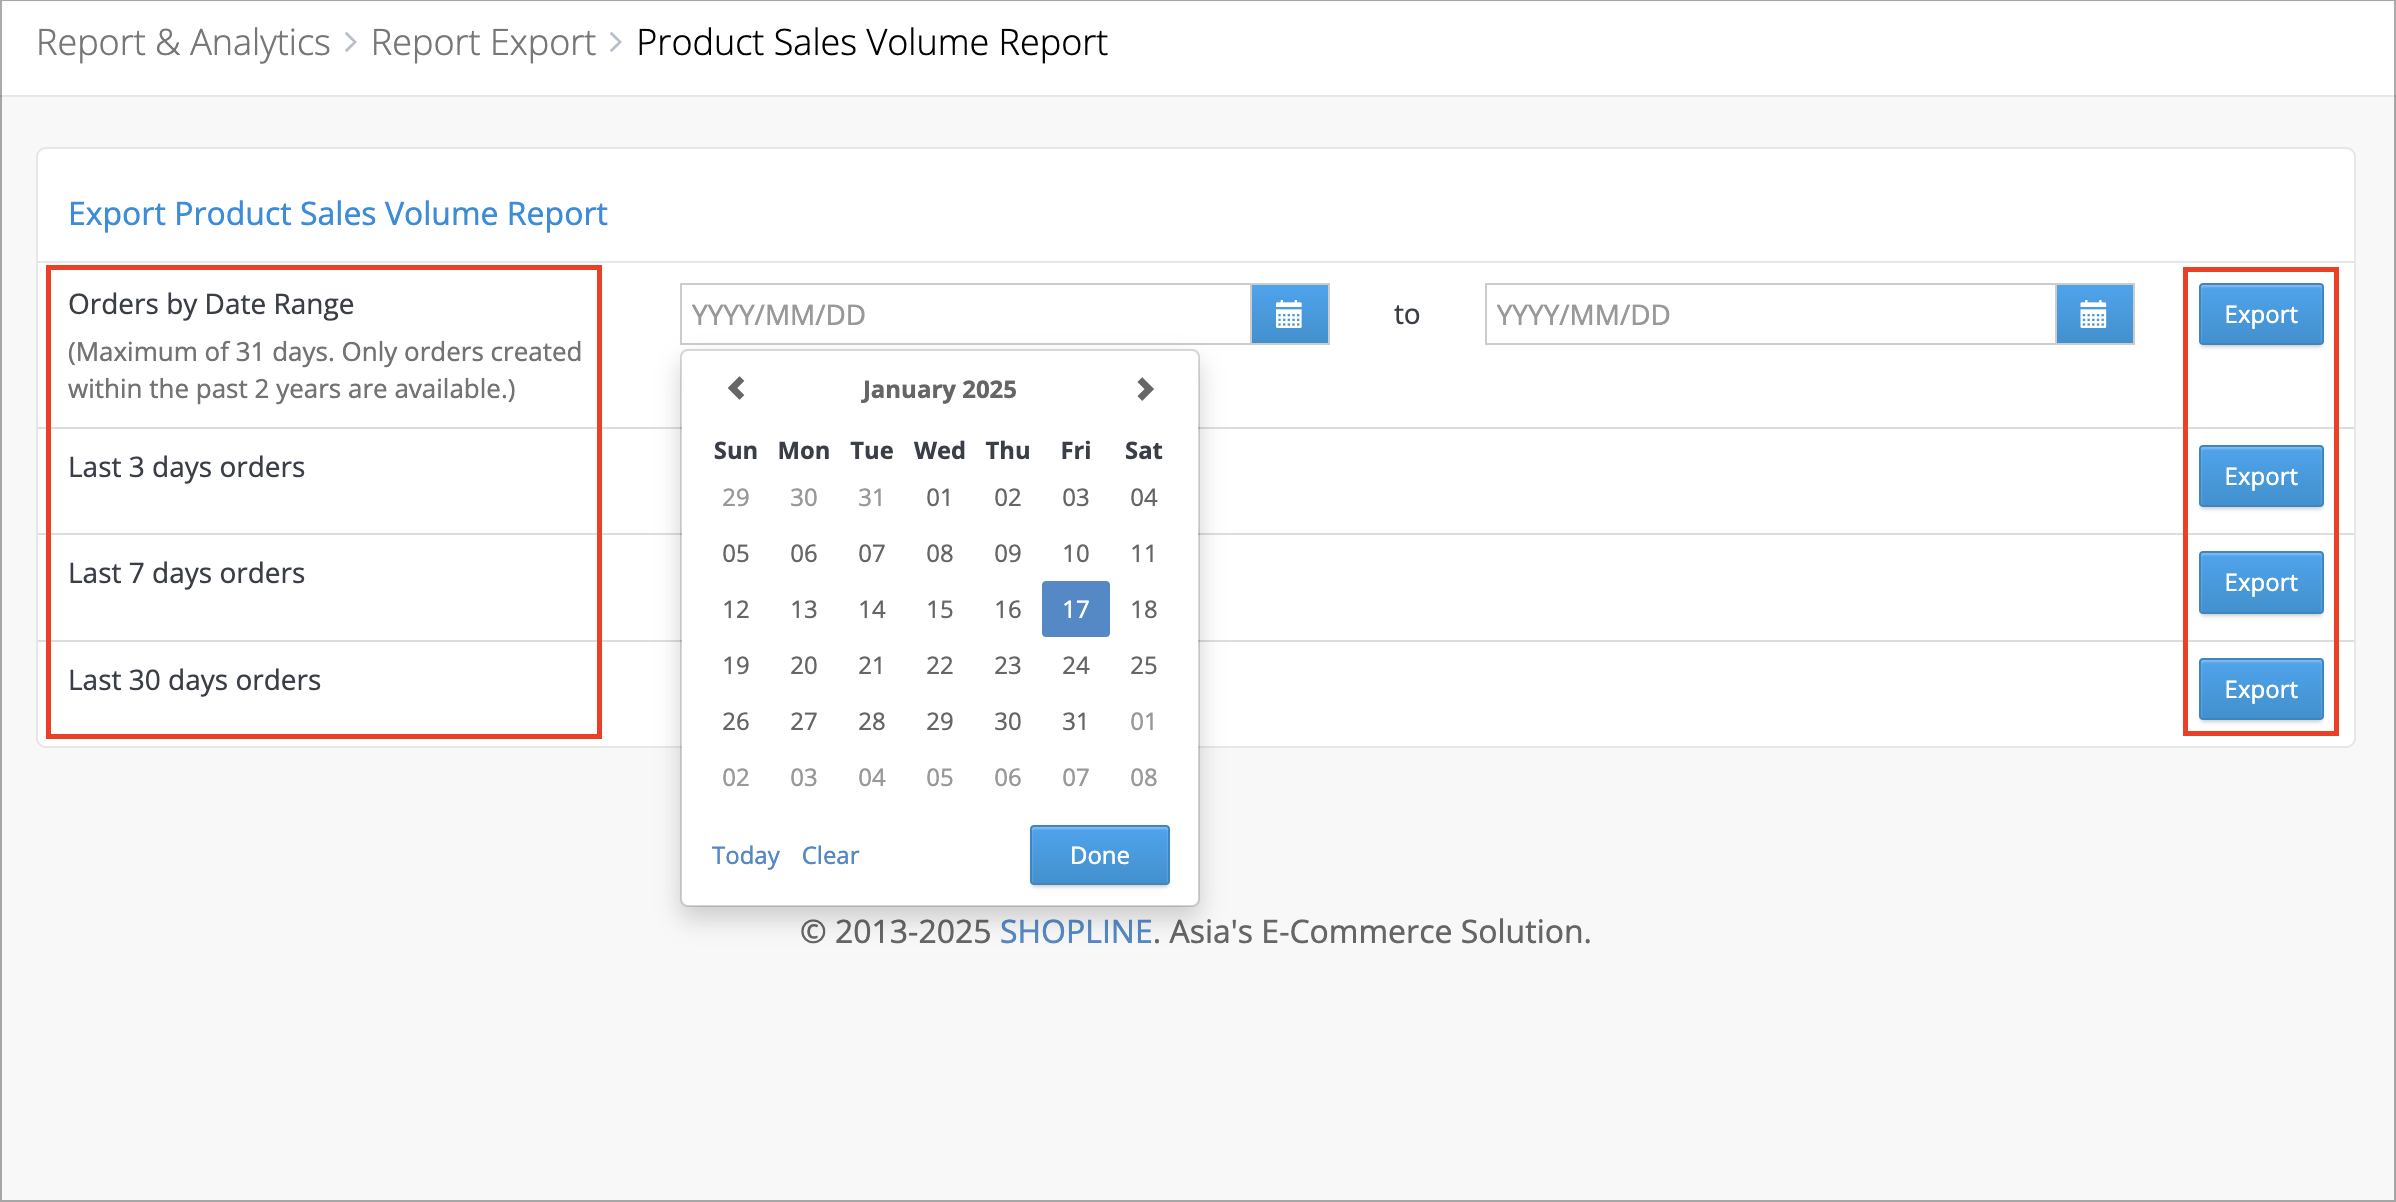This screenshot has height=1202, width=2396.
Task: Select January 11 in the calendar
Action: click(x=1144, y=553)
